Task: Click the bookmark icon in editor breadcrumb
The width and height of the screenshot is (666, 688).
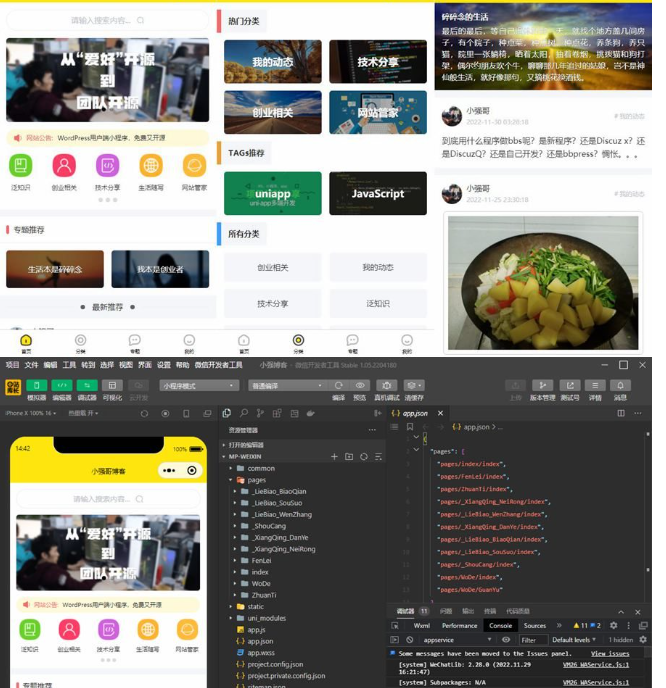Action: point(410,426)
